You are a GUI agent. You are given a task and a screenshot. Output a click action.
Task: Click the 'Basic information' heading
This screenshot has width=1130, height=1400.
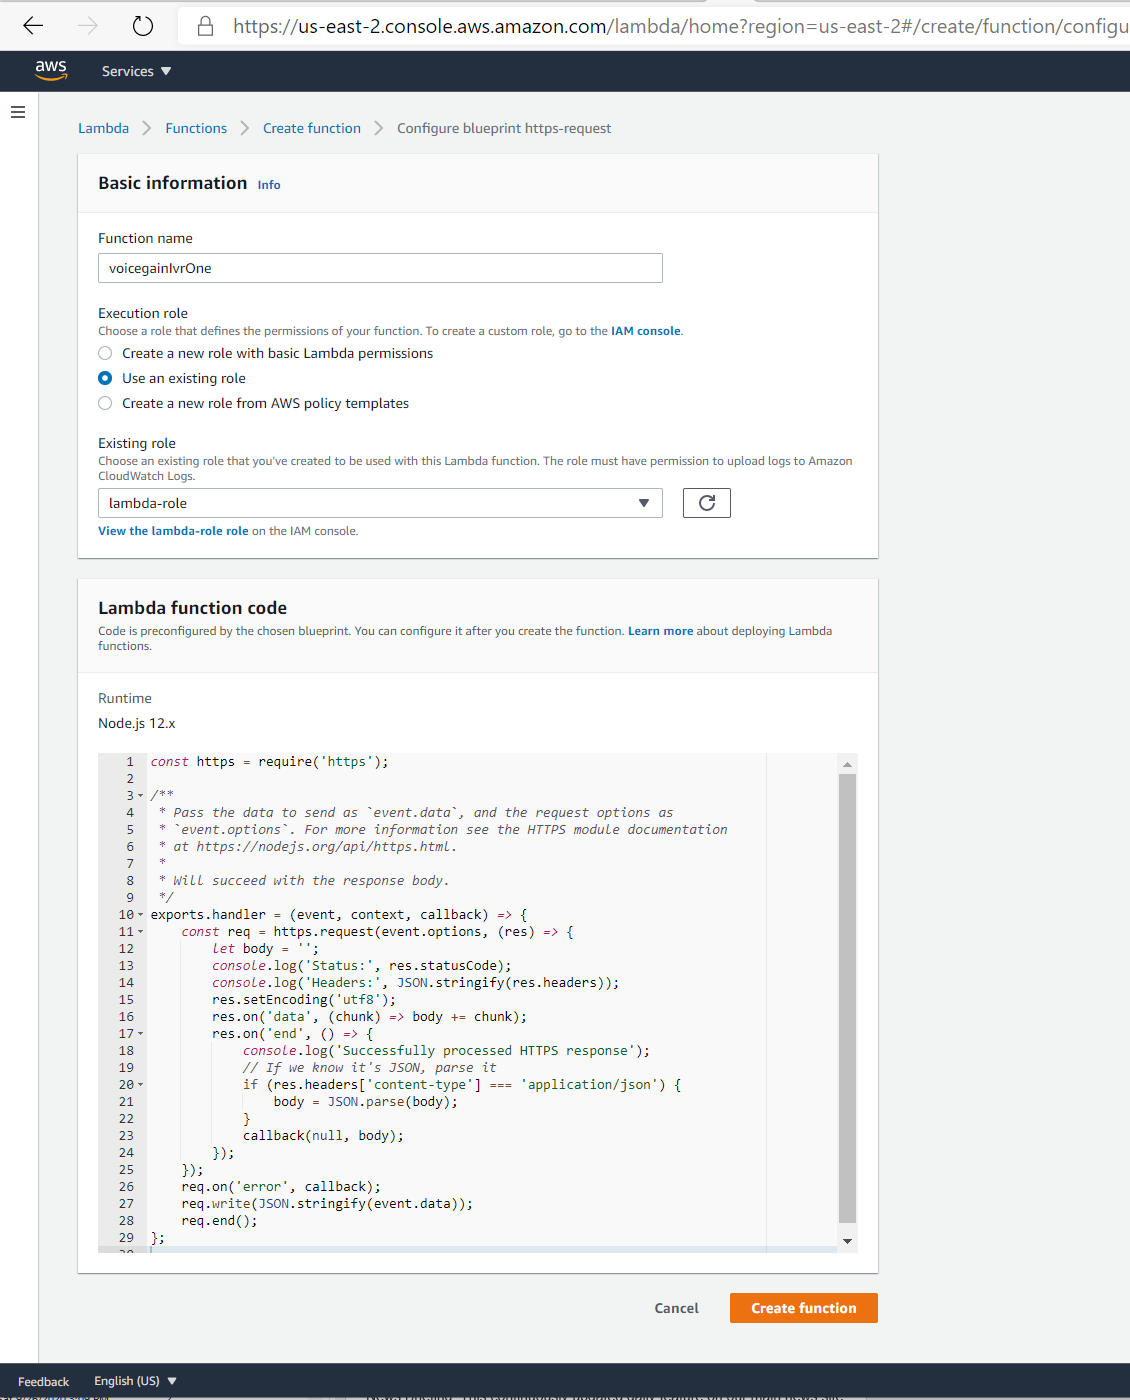[x=173, y=183]
